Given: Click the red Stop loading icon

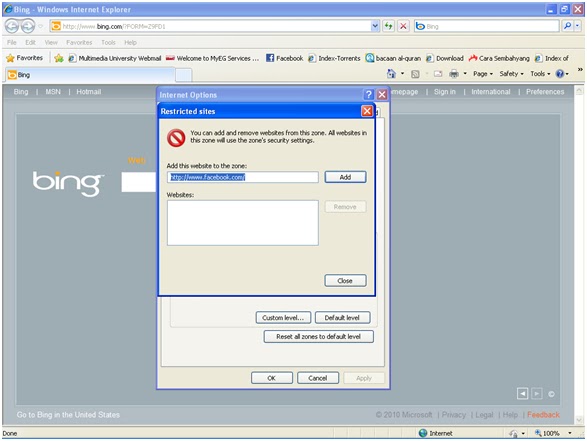Looking at the screenshot, I should 403,26.
